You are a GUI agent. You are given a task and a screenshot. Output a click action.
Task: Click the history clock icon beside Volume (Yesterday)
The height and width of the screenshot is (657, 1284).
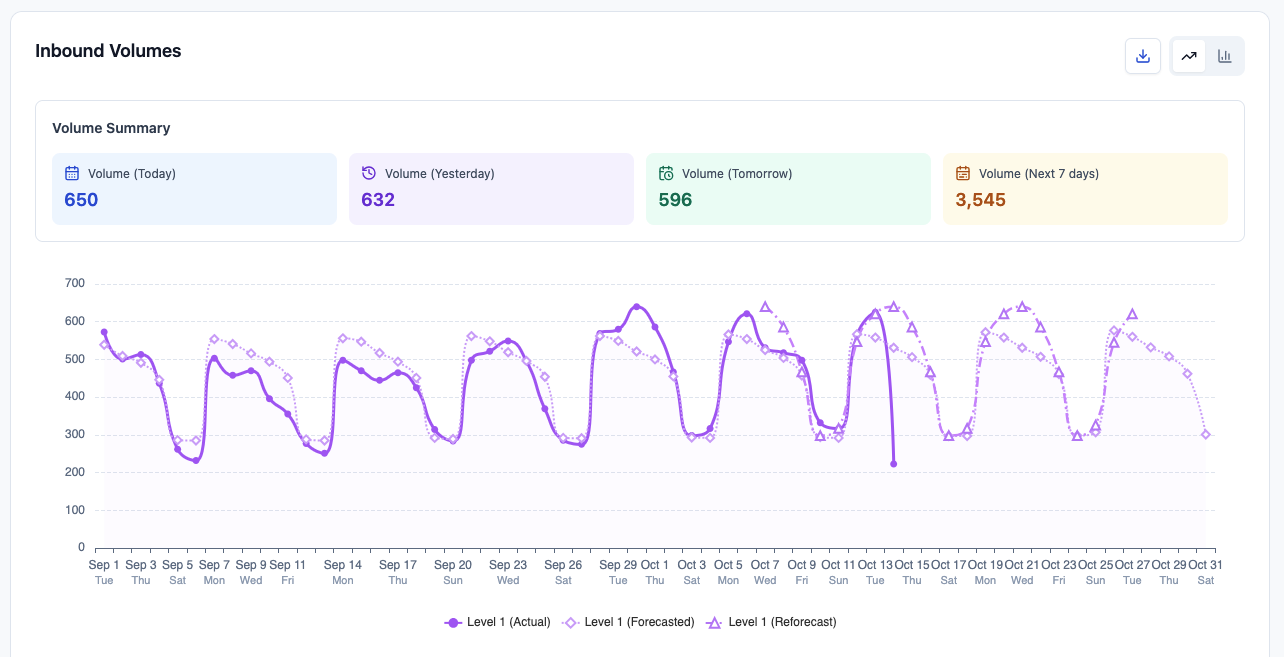(x=369, y=173)
